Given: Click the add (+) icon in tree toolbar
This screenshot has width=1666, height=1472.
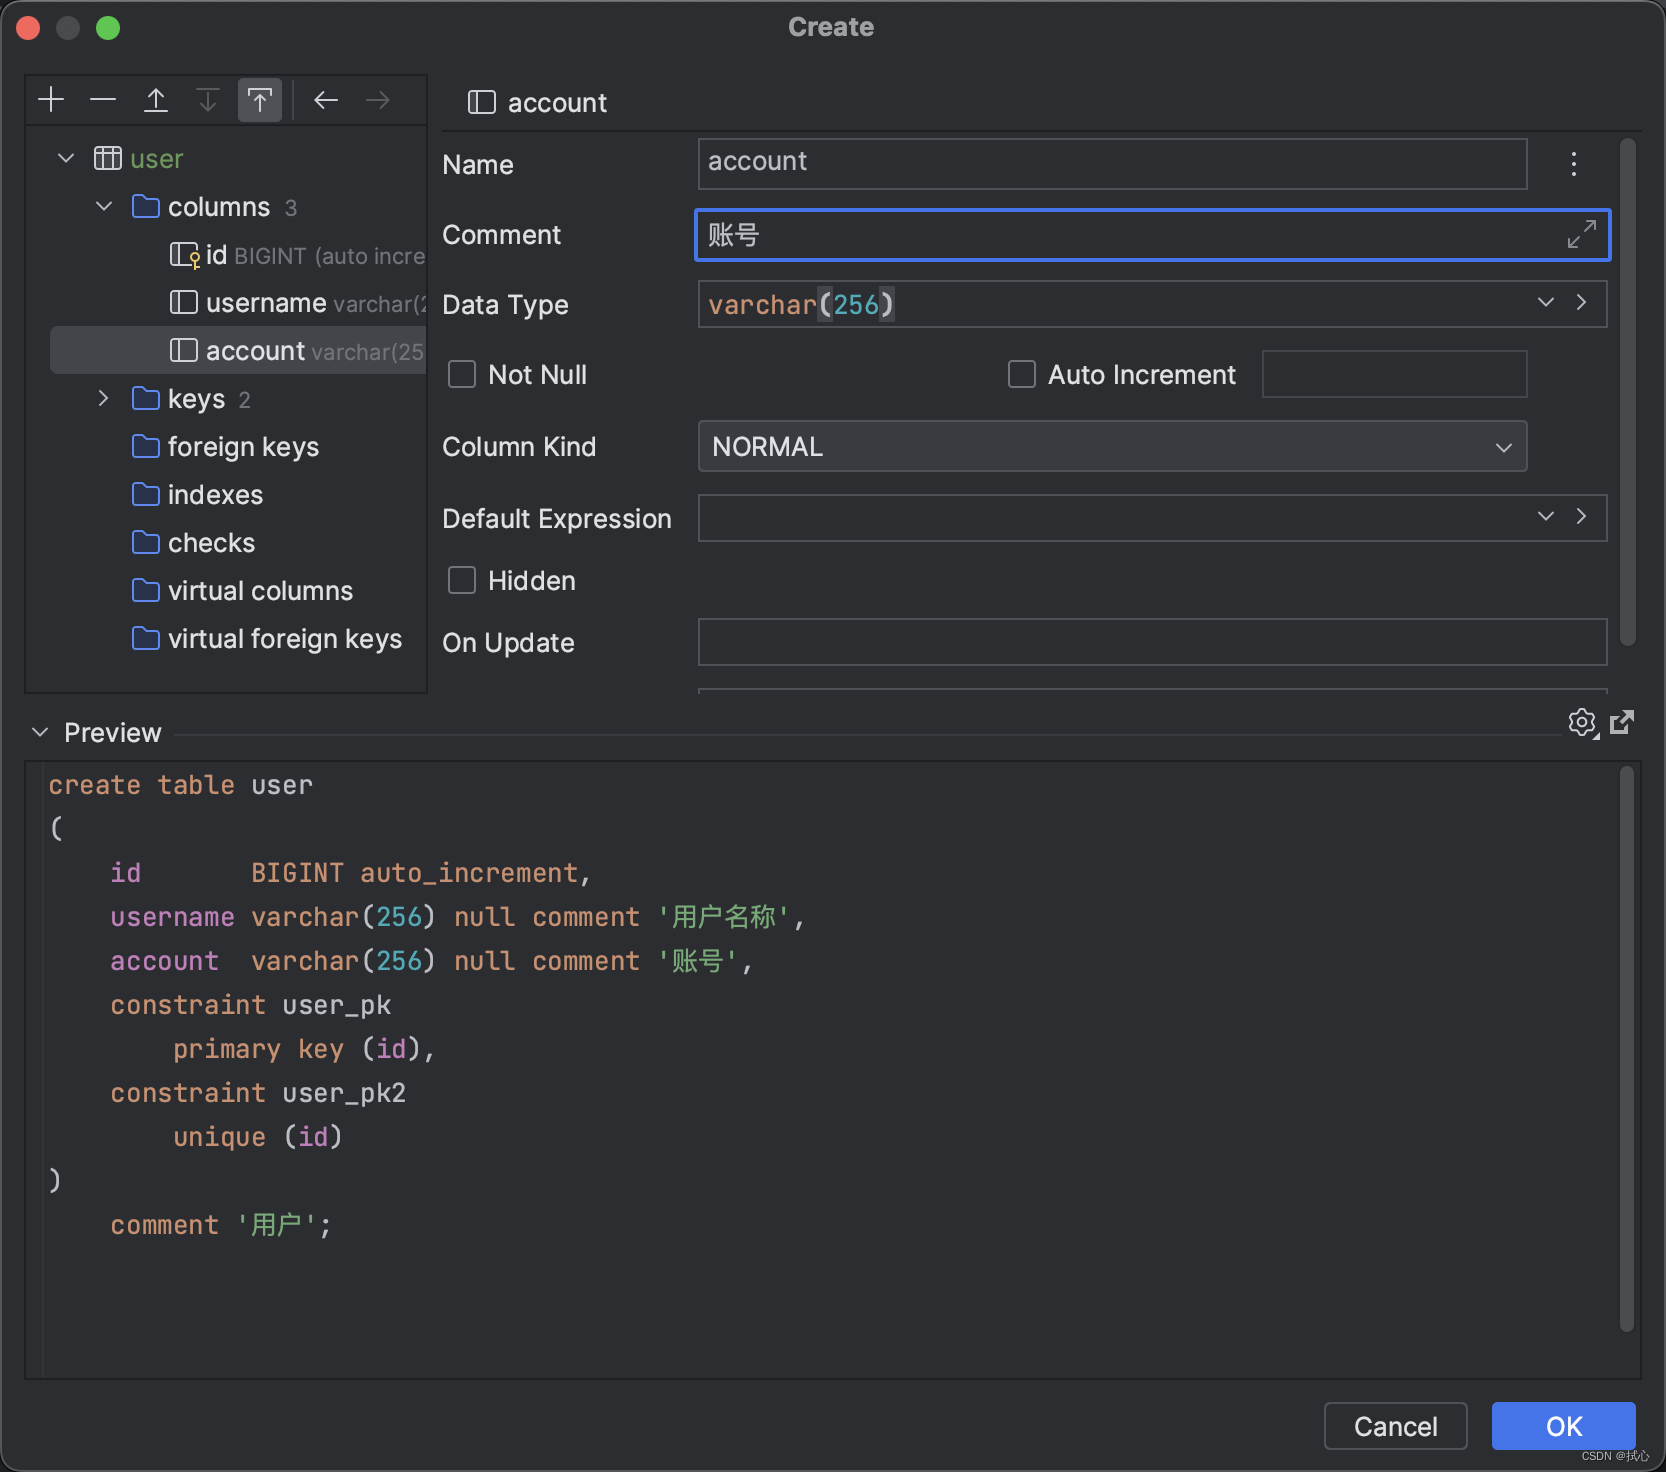Looking at the screenshot, I should pos(51,100).
